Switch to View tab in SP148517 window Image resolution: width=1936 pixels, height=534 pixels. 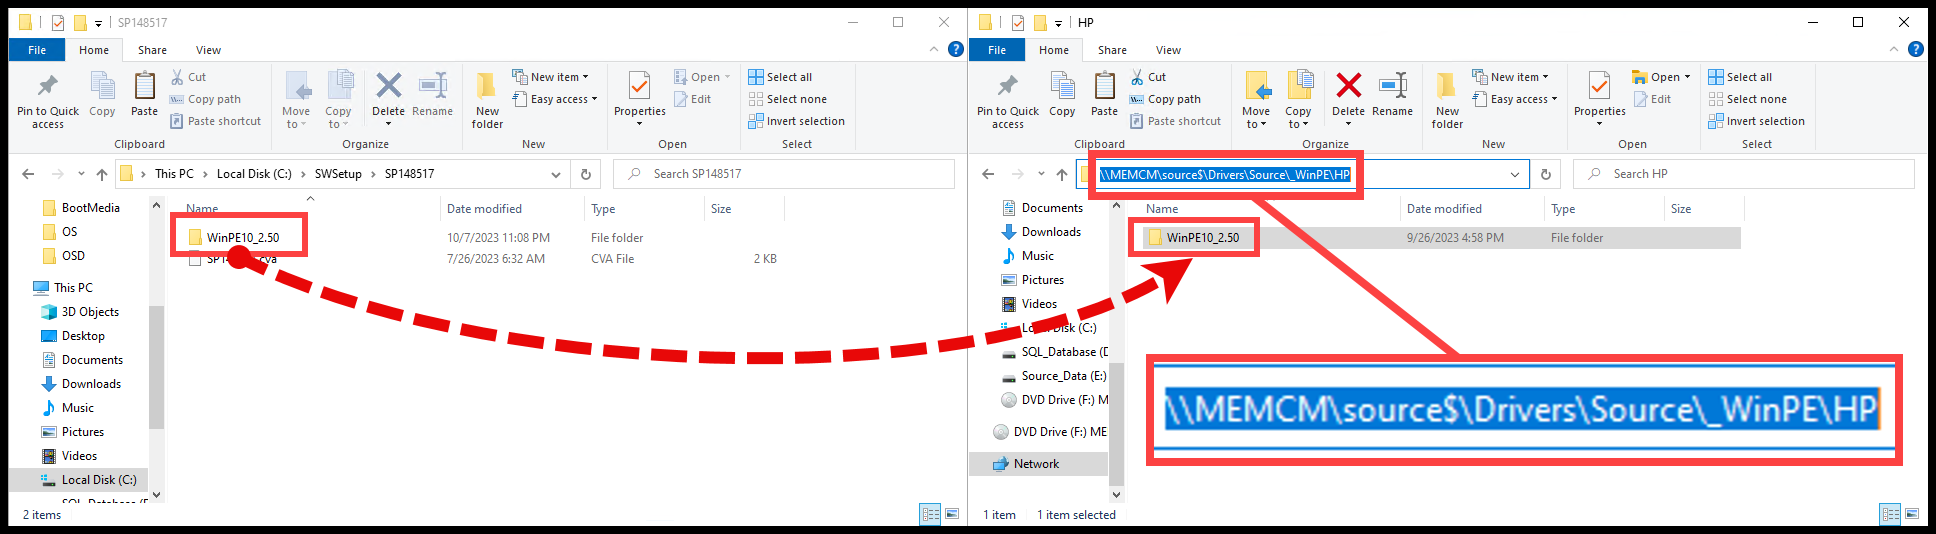point(208,50)
